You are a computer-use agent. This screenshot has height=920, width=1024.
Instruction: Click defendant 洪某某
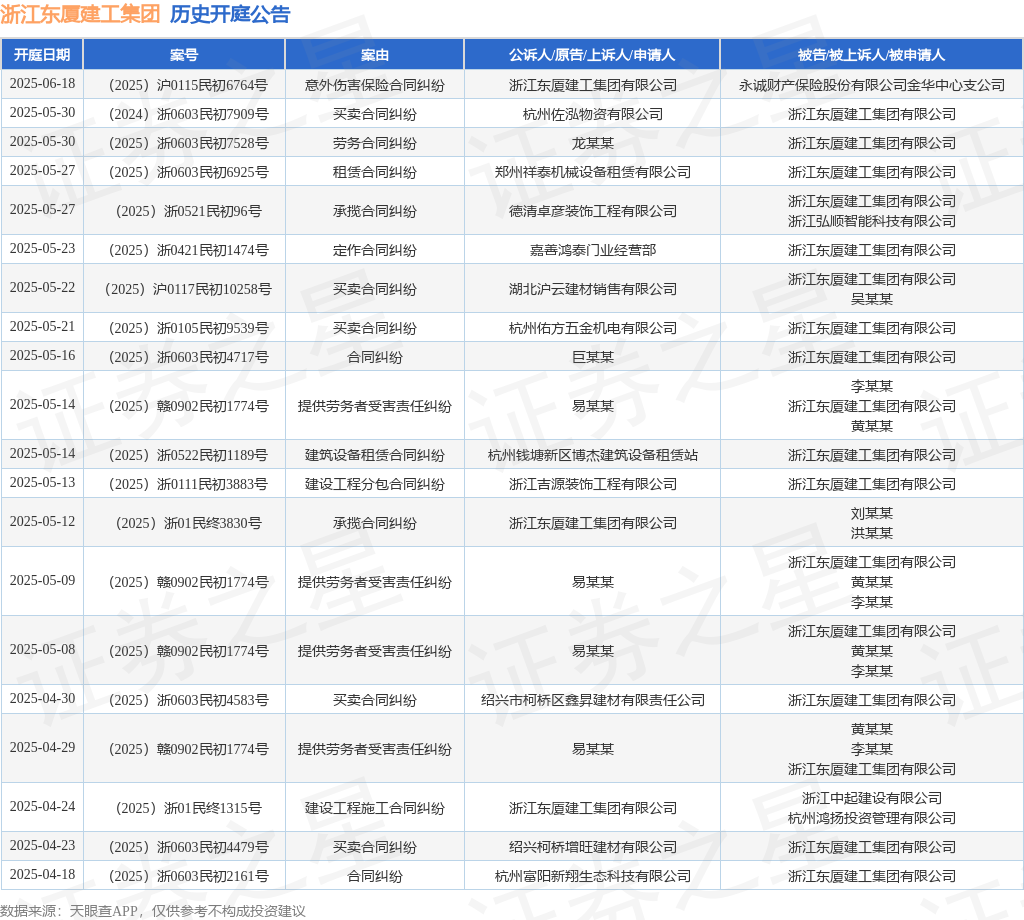[872, 533]
